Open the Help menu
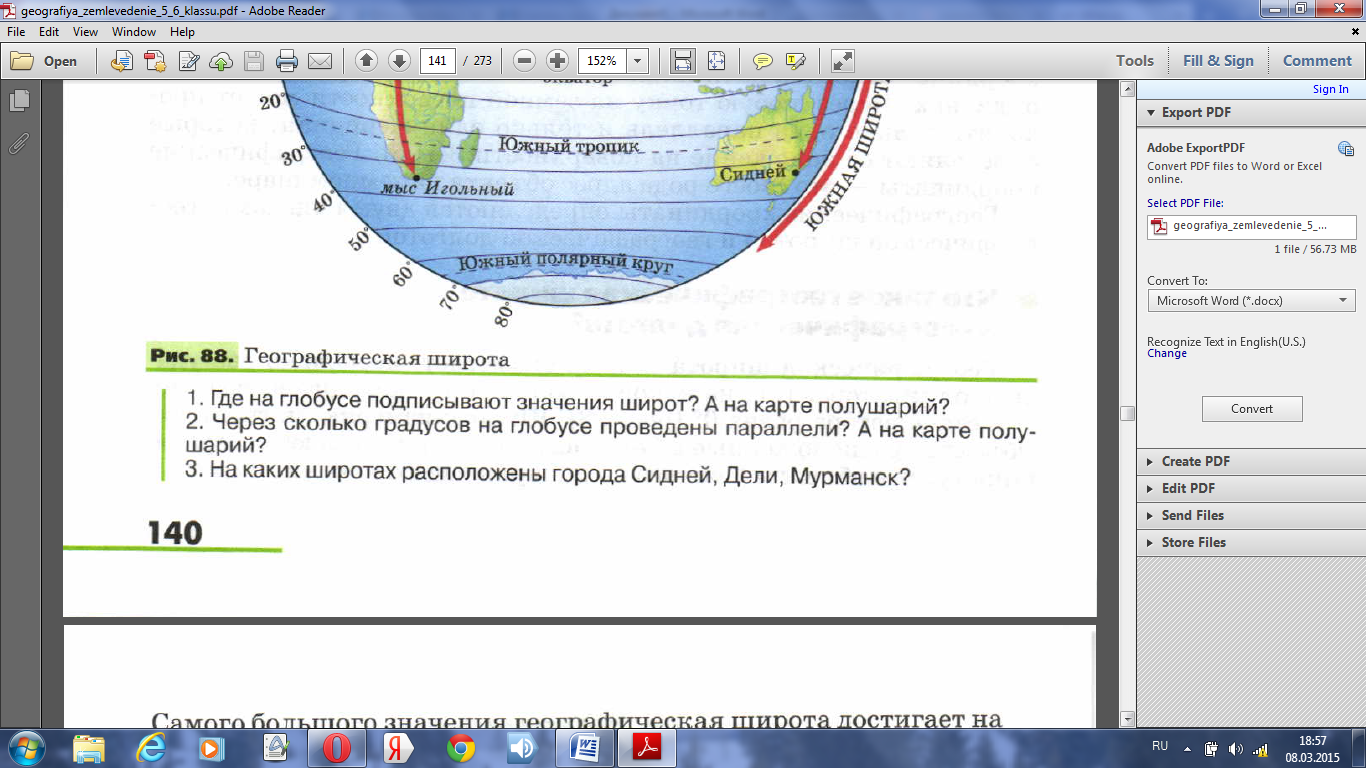Viewport: 1366px width, 768px height. (x=182, y=32)
